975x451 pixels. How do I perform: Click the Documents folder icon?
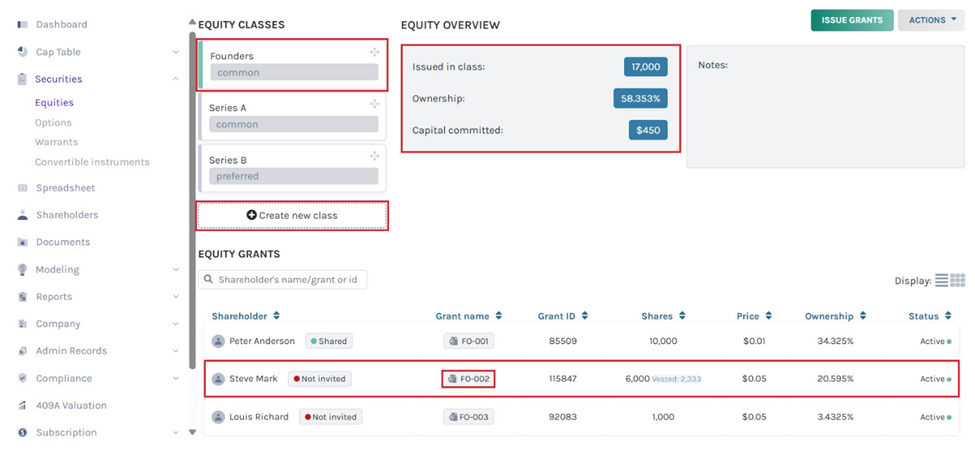pyautogui.click(x=23, y=242)
